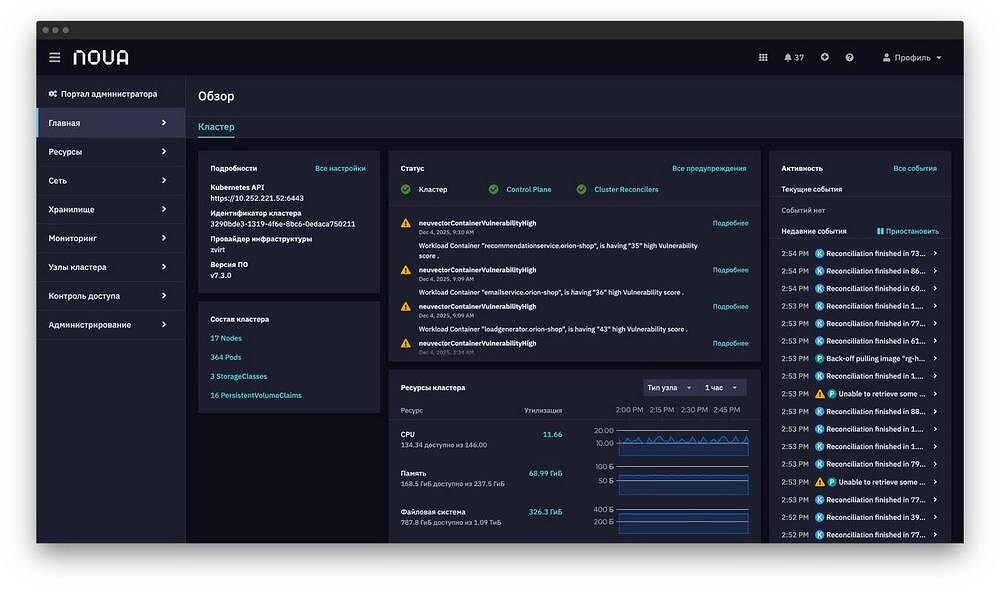Open the apps grid launcher icon
This screenshot has height=595, width=1000.
(x=763, y=58)
